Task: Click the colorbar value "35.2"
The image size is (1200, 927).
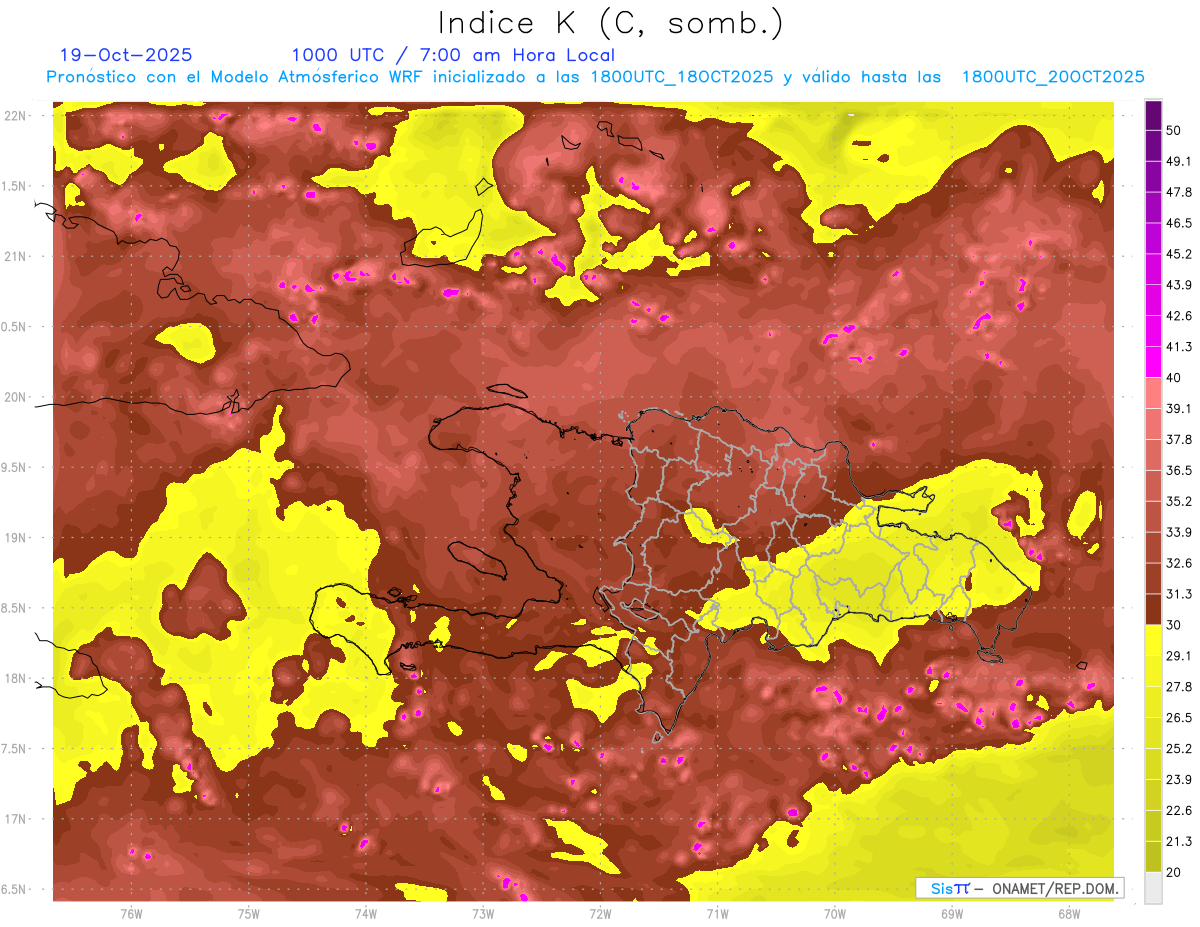Action: [x=1180, y=501]
